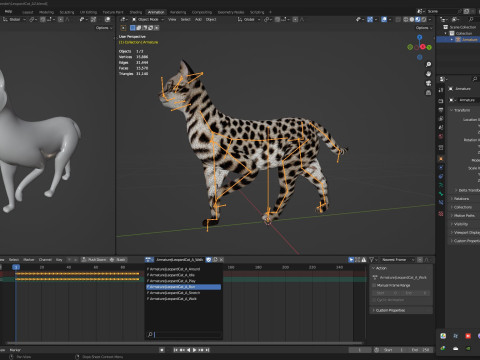Jump to the timeline end frame
480x360 pixels.
pos(207,350)
